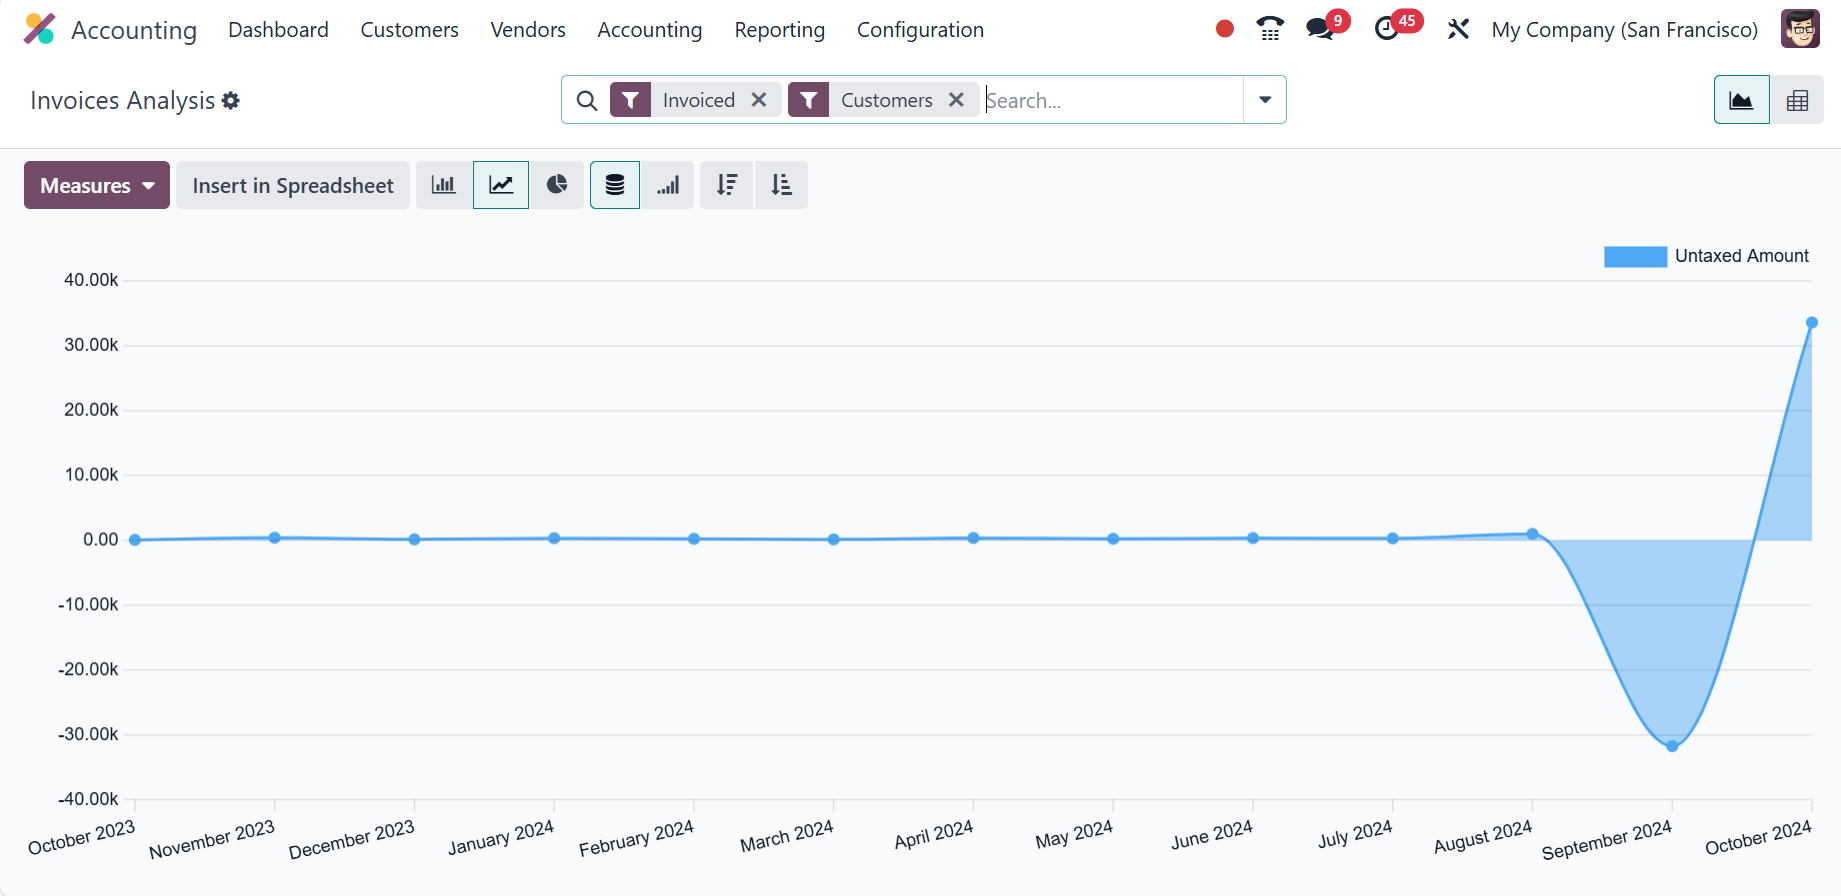Screen dimensions: 1841x896
Task: Click the July 2024 data point
Action: (x=1392, y=538)
